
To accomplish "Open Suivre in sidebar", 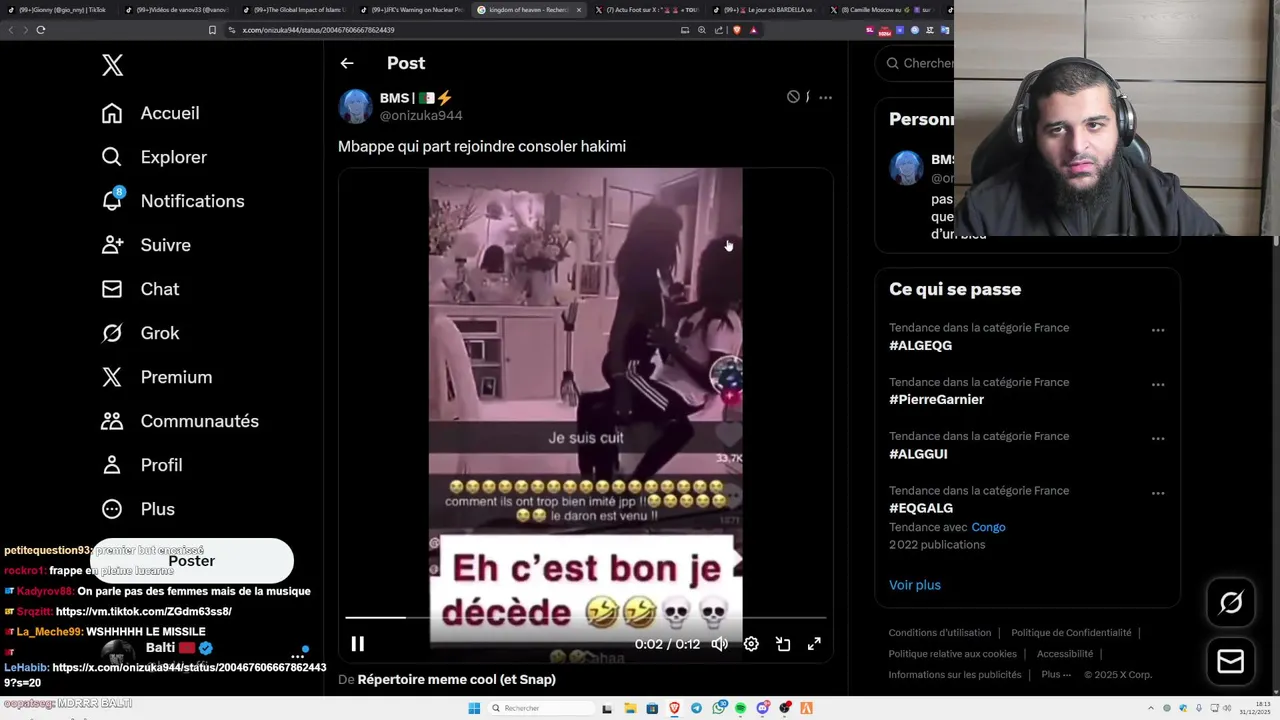I will click(x=146, y=245).
